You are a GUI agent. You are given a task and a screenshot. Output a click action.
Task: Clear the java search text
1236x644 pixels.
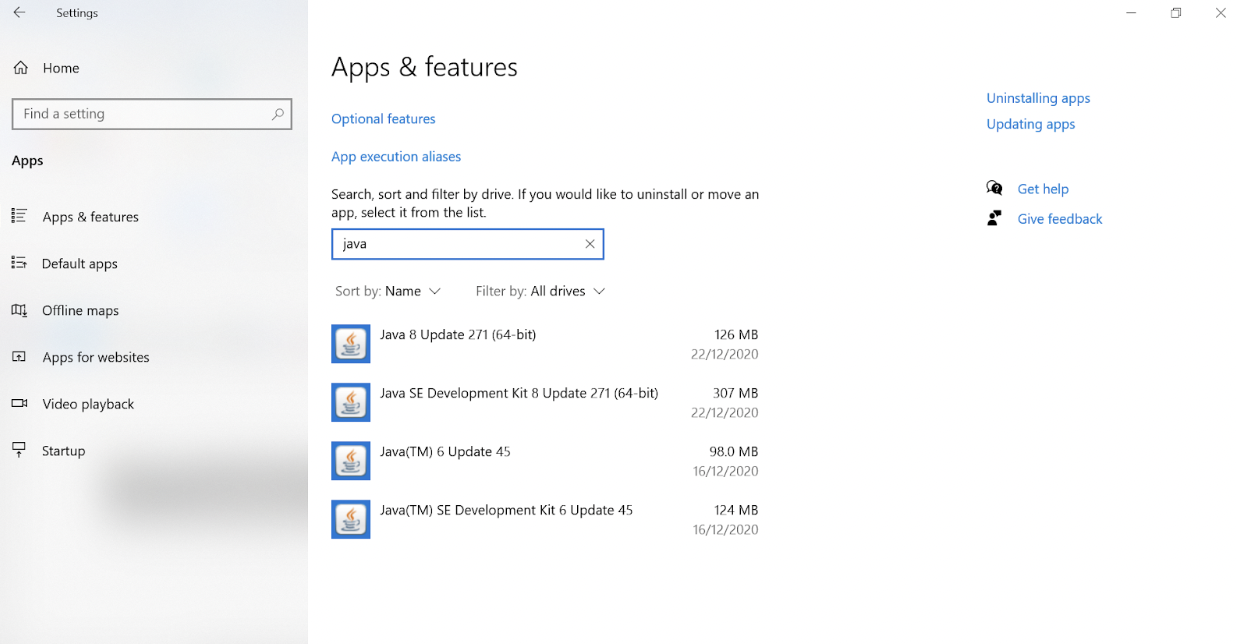590,244
